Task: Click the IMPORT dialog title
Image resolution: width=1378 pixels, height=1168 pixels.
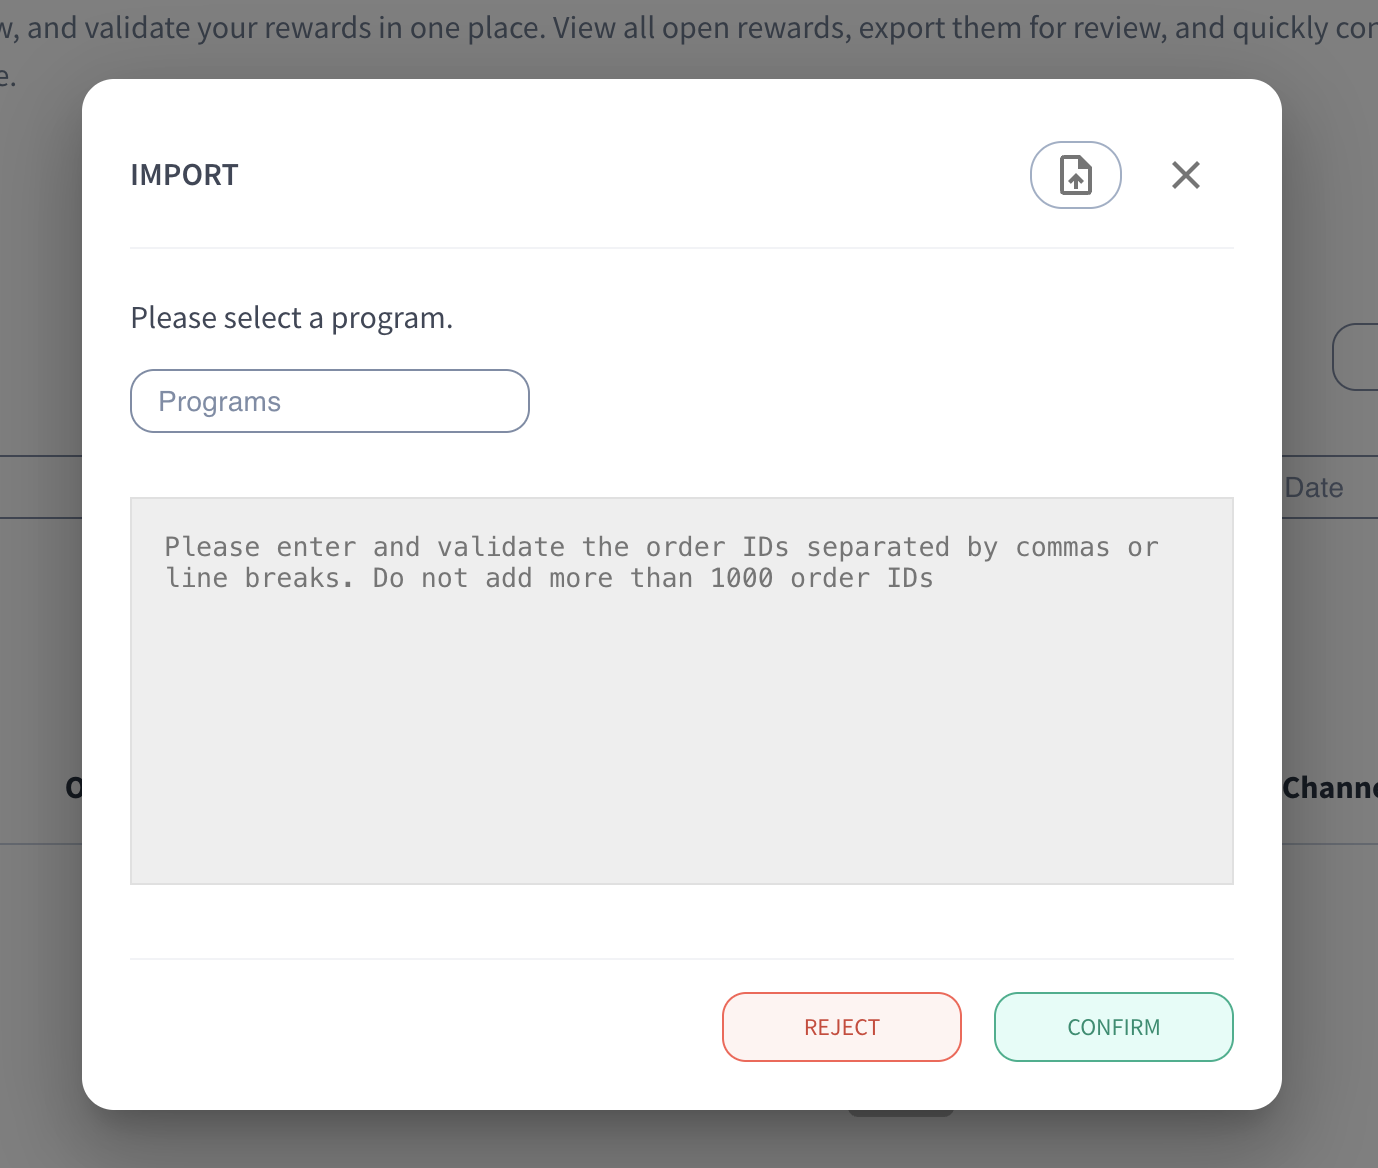Action: point(184,175)
